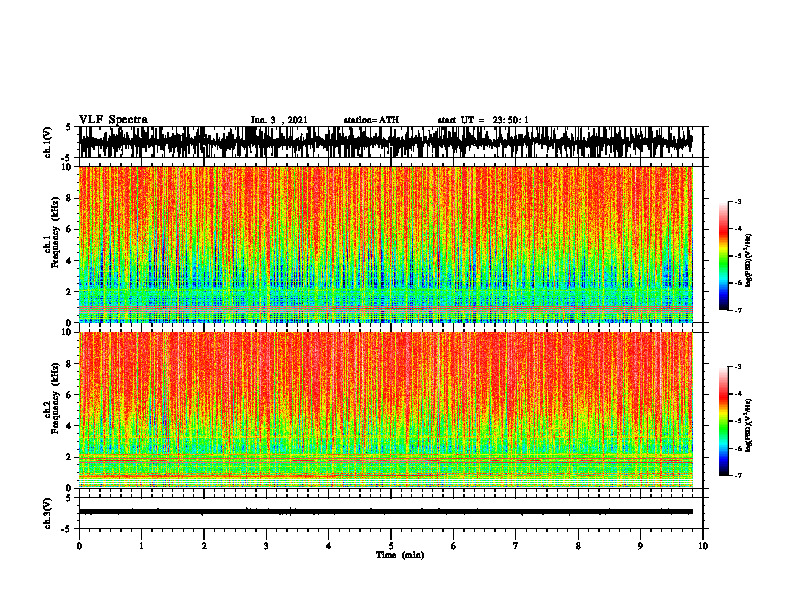
Task: Click the ch.1 frequency tick label "8"
Action: pyautogui.click(x=71, y=198)
